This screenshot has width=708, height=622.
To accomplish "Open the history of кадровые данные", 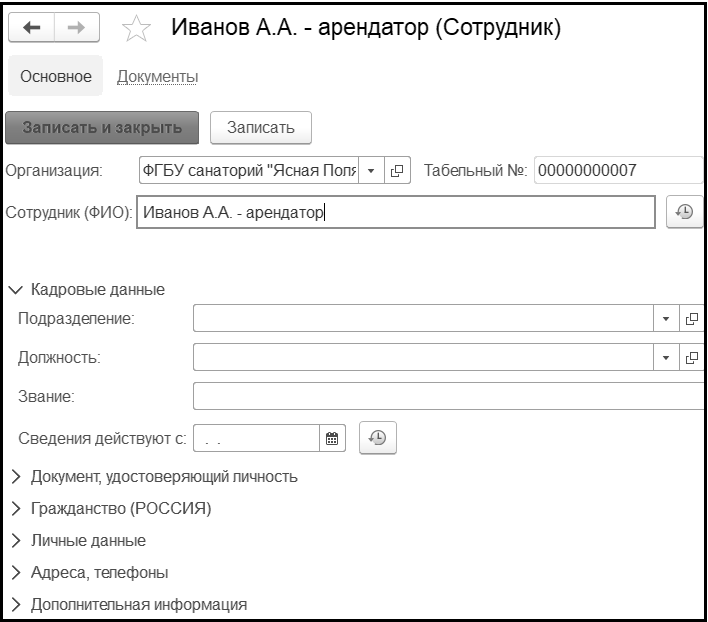I will click(377, 438).
